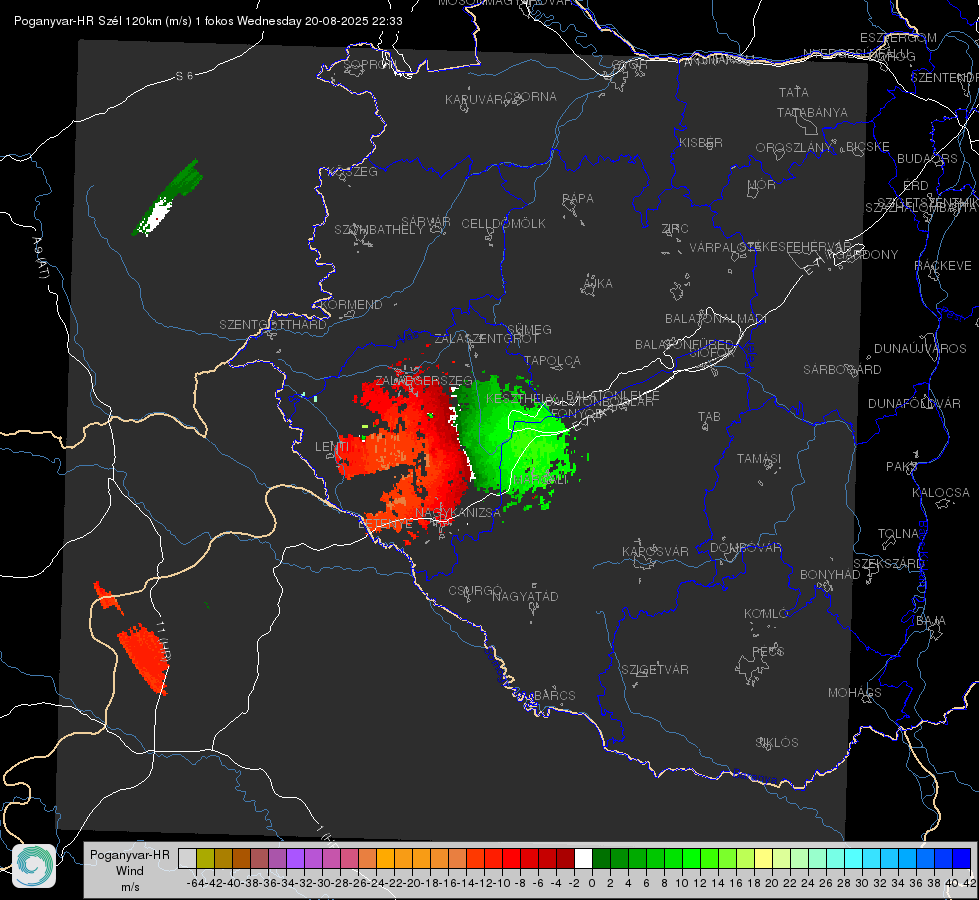Screen dimensions: 979x900
Task: Click the CSURGÓ town label
Action: pyautogui.click(x=475, y=591)
